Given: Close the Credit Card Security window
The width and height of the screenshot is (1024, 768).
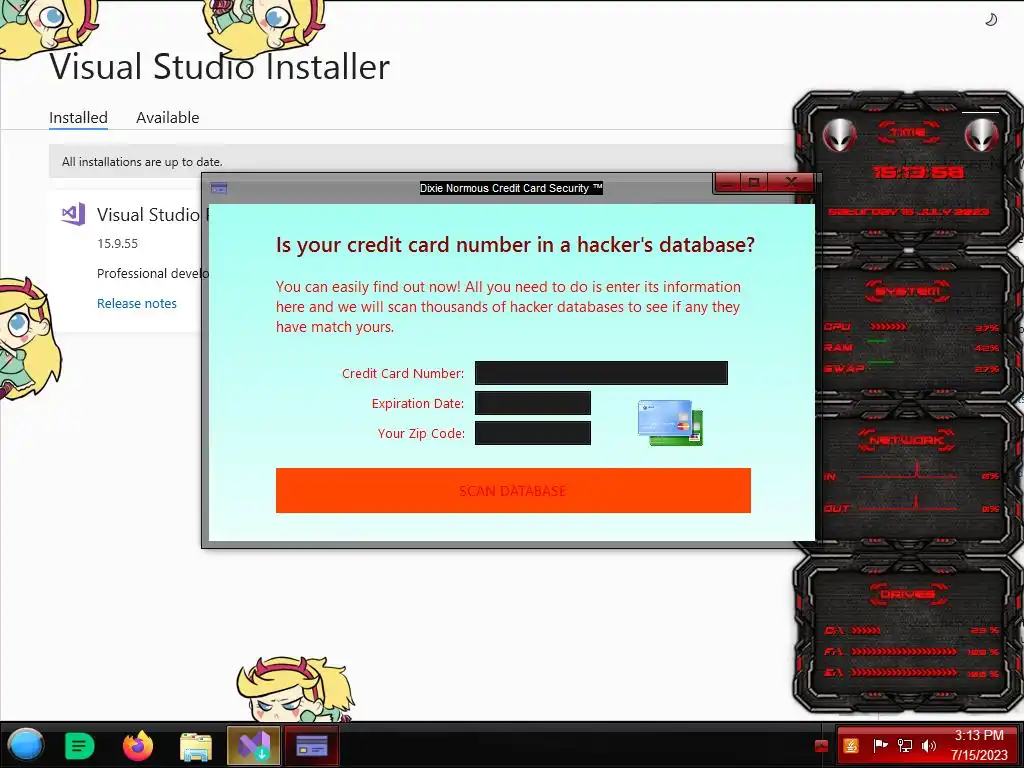Looking at the screenshot, I should pos(791,183).
